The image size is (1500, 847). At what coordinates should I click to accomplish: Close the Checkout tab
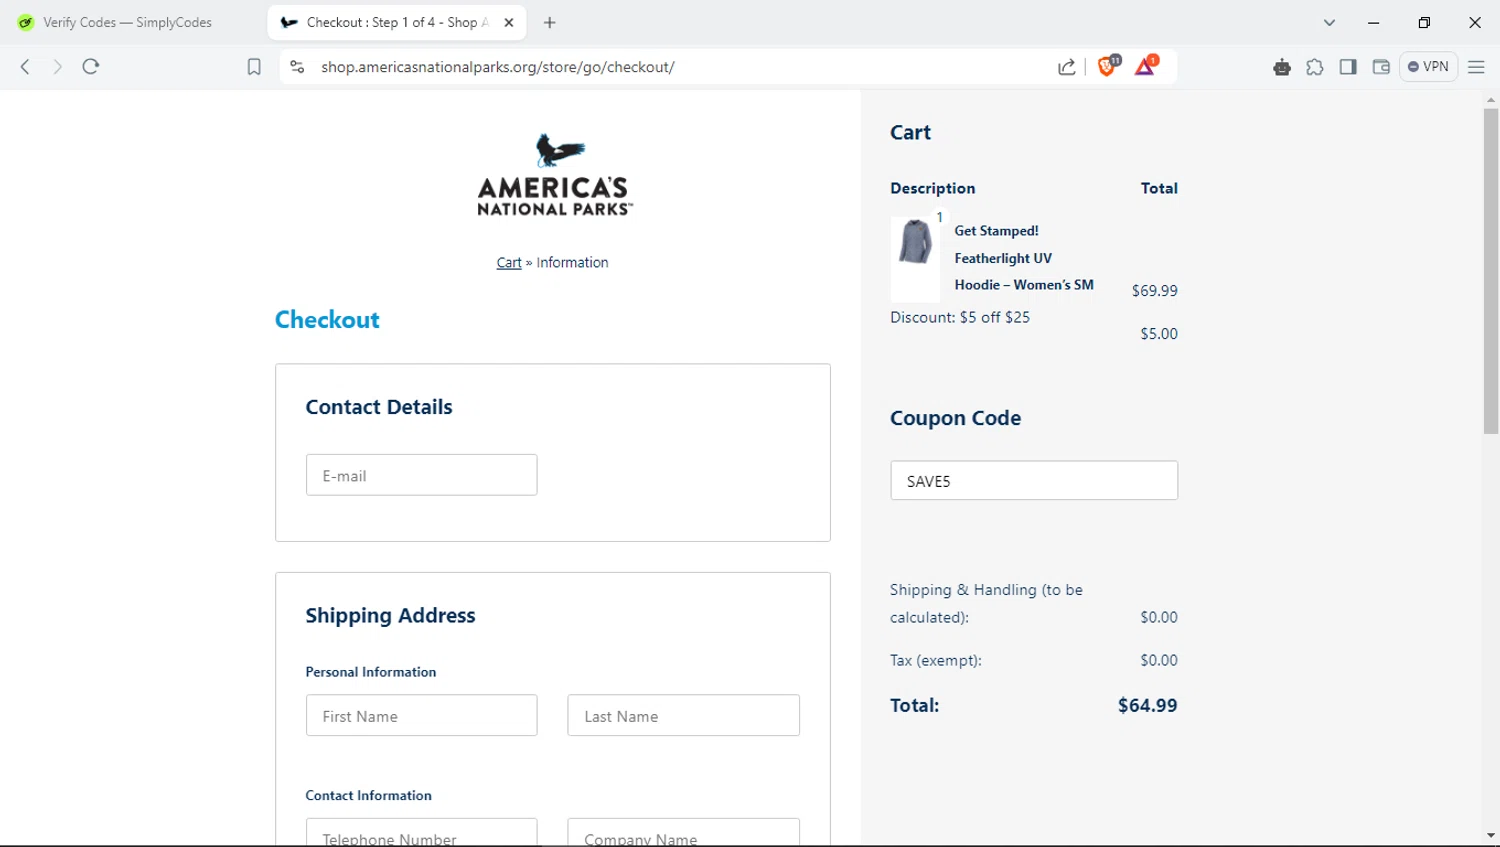(x=509, y=22)
